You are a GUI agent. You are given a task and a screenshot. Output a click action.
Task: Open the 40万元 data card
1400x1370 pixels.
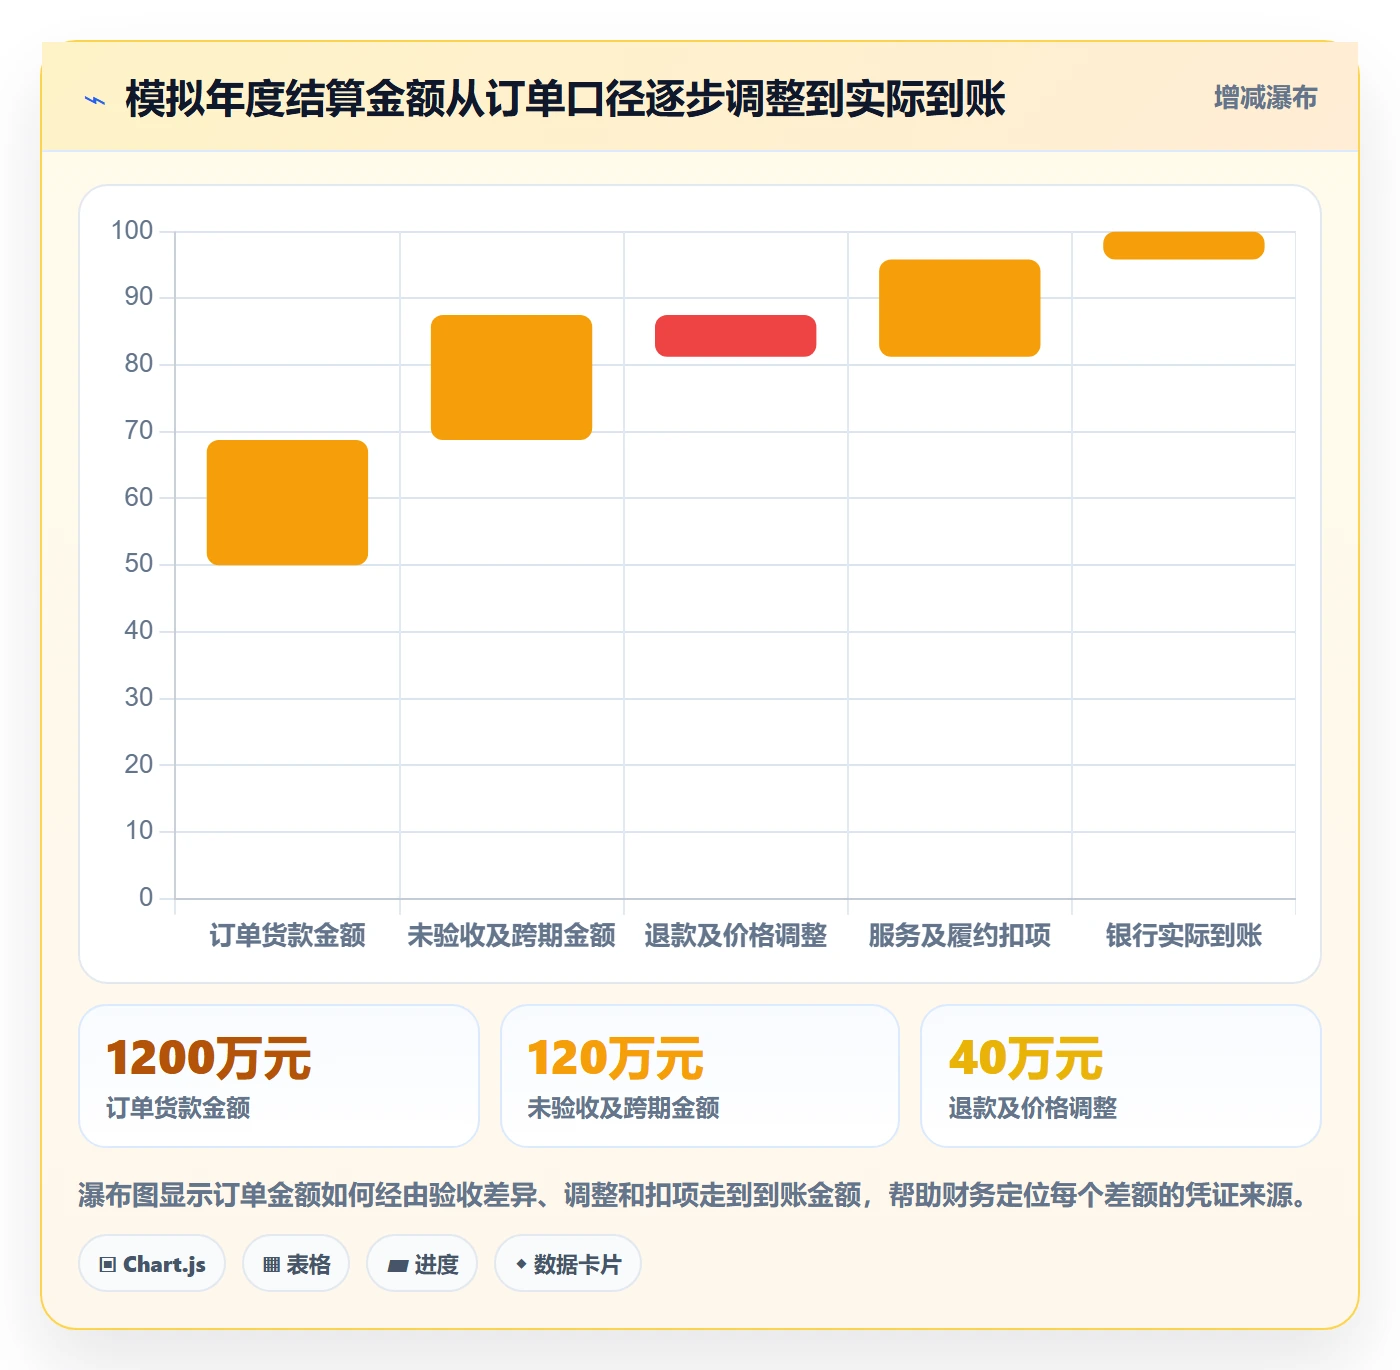coord(1121,1076)
